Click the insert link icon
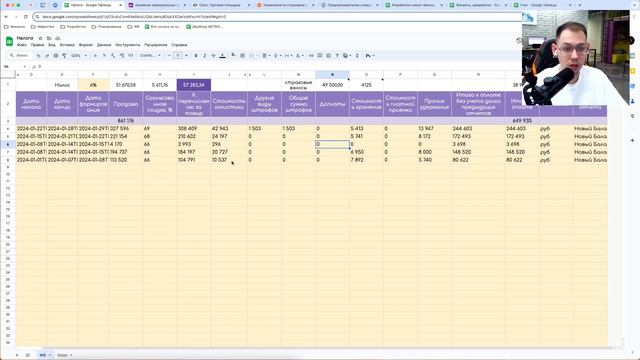The image size is (640, 360). (x=311, y=56)
